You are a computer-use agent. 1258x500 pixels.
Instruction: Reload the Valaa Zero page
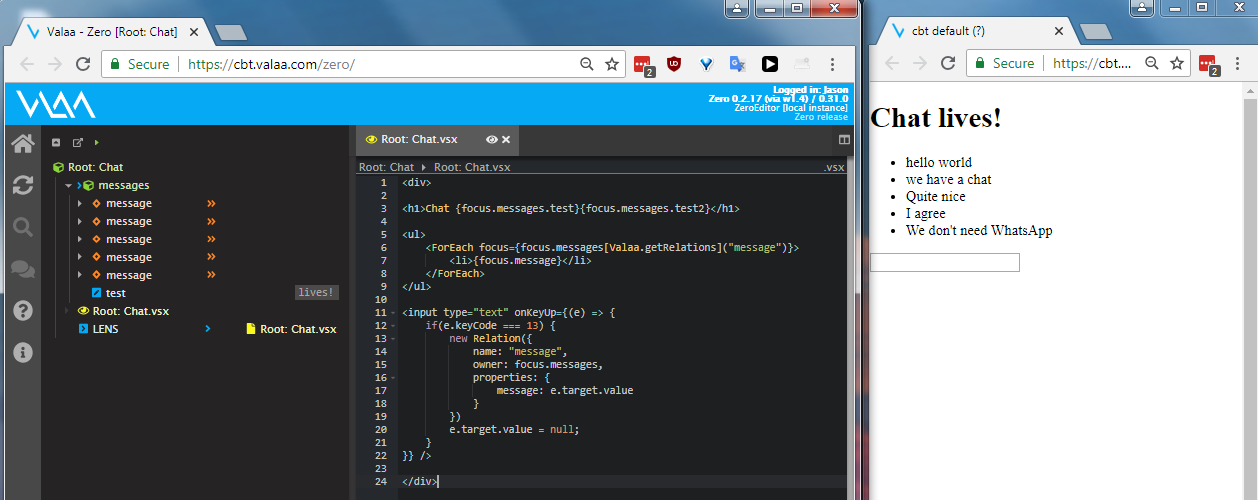pos(82,64)
